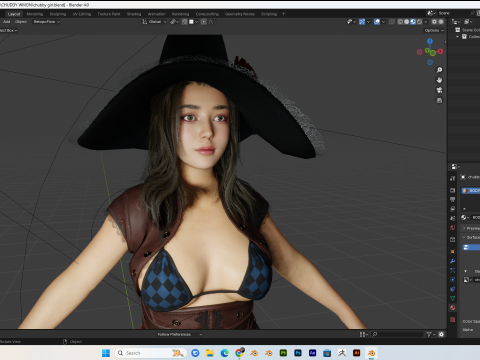Click the pan view hand icon
This screenshot has width=480, height=360.
click(439, 80)
